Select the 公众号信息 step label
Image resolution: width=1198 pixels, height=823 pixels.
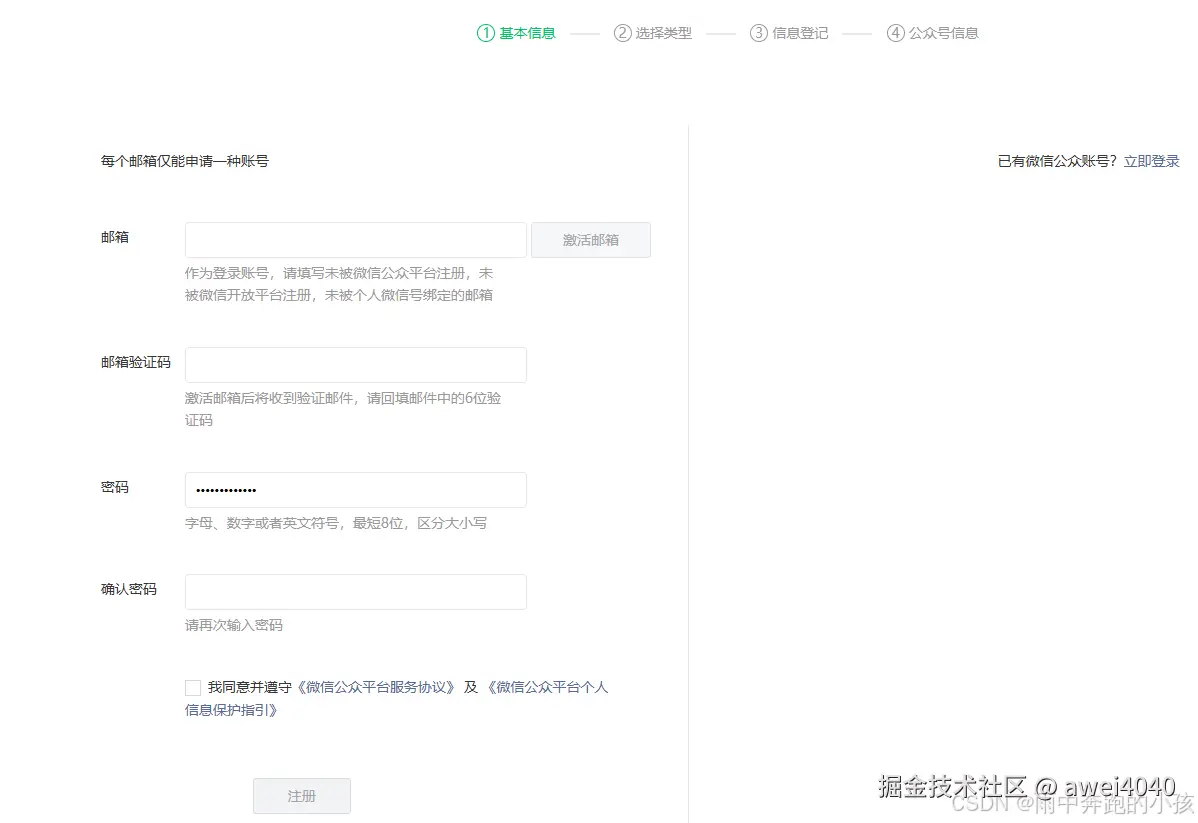[944, 32]
